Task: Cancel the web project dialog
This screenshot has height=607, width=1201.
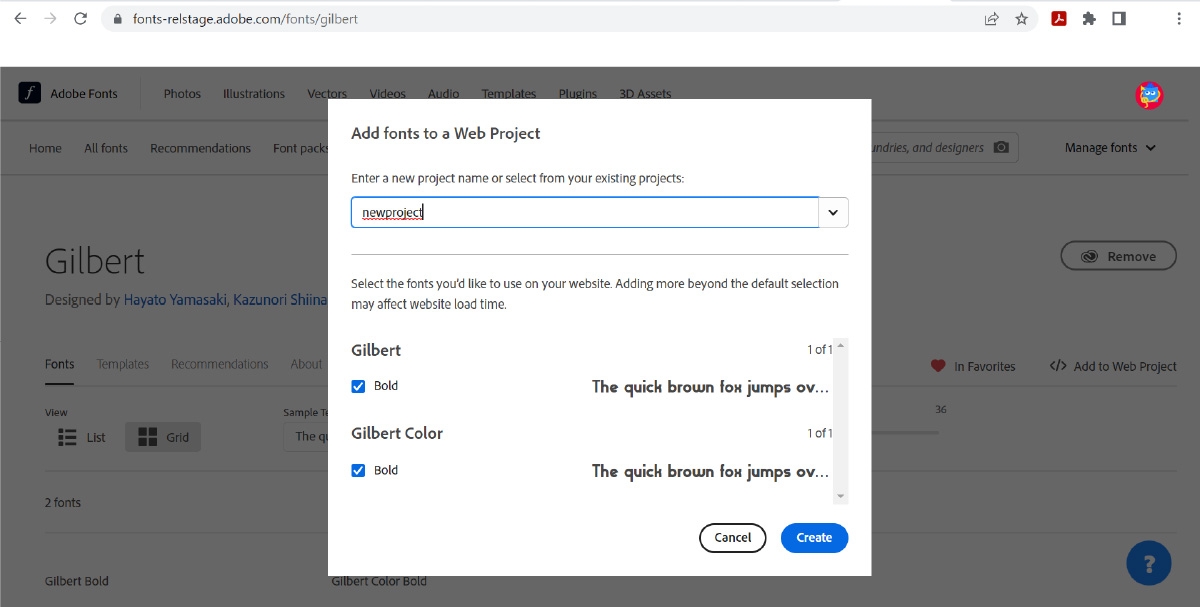Action: pos(732,537)
